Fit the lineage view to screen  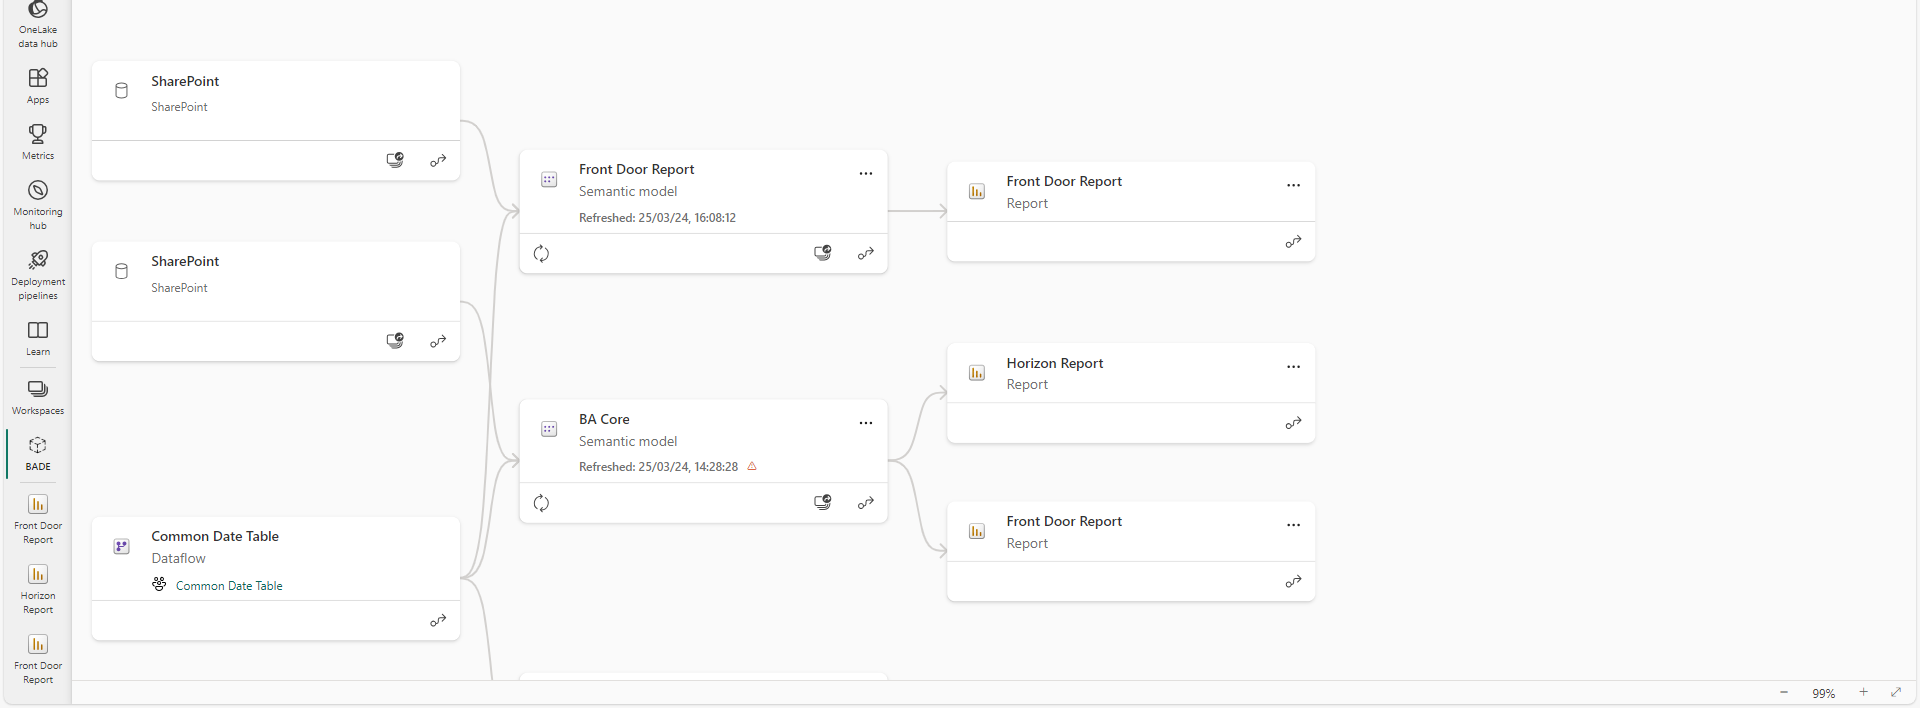click(1896, 692)
